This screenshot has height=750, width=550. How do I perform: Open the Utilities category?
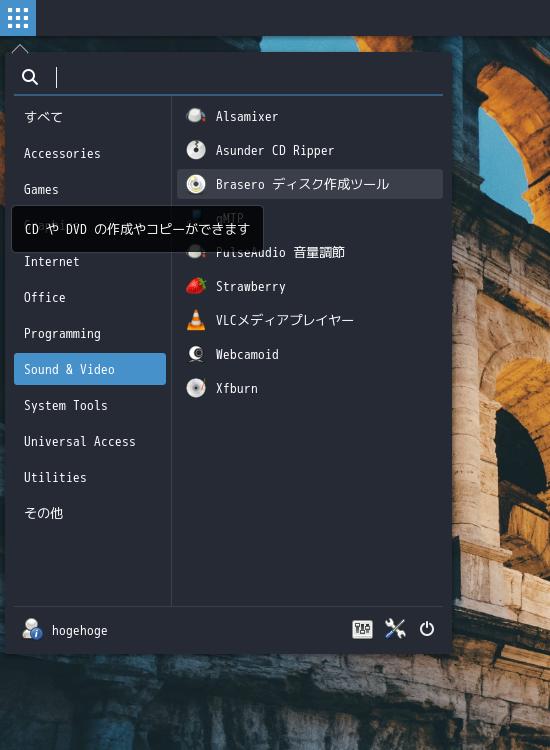(x=90, y=477)
